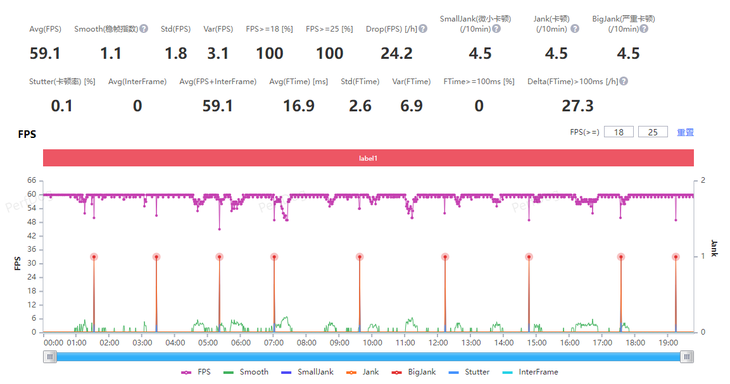730x384 pixels.
Task: Click left handle of timeline range slider
Action: click(50, 357)
